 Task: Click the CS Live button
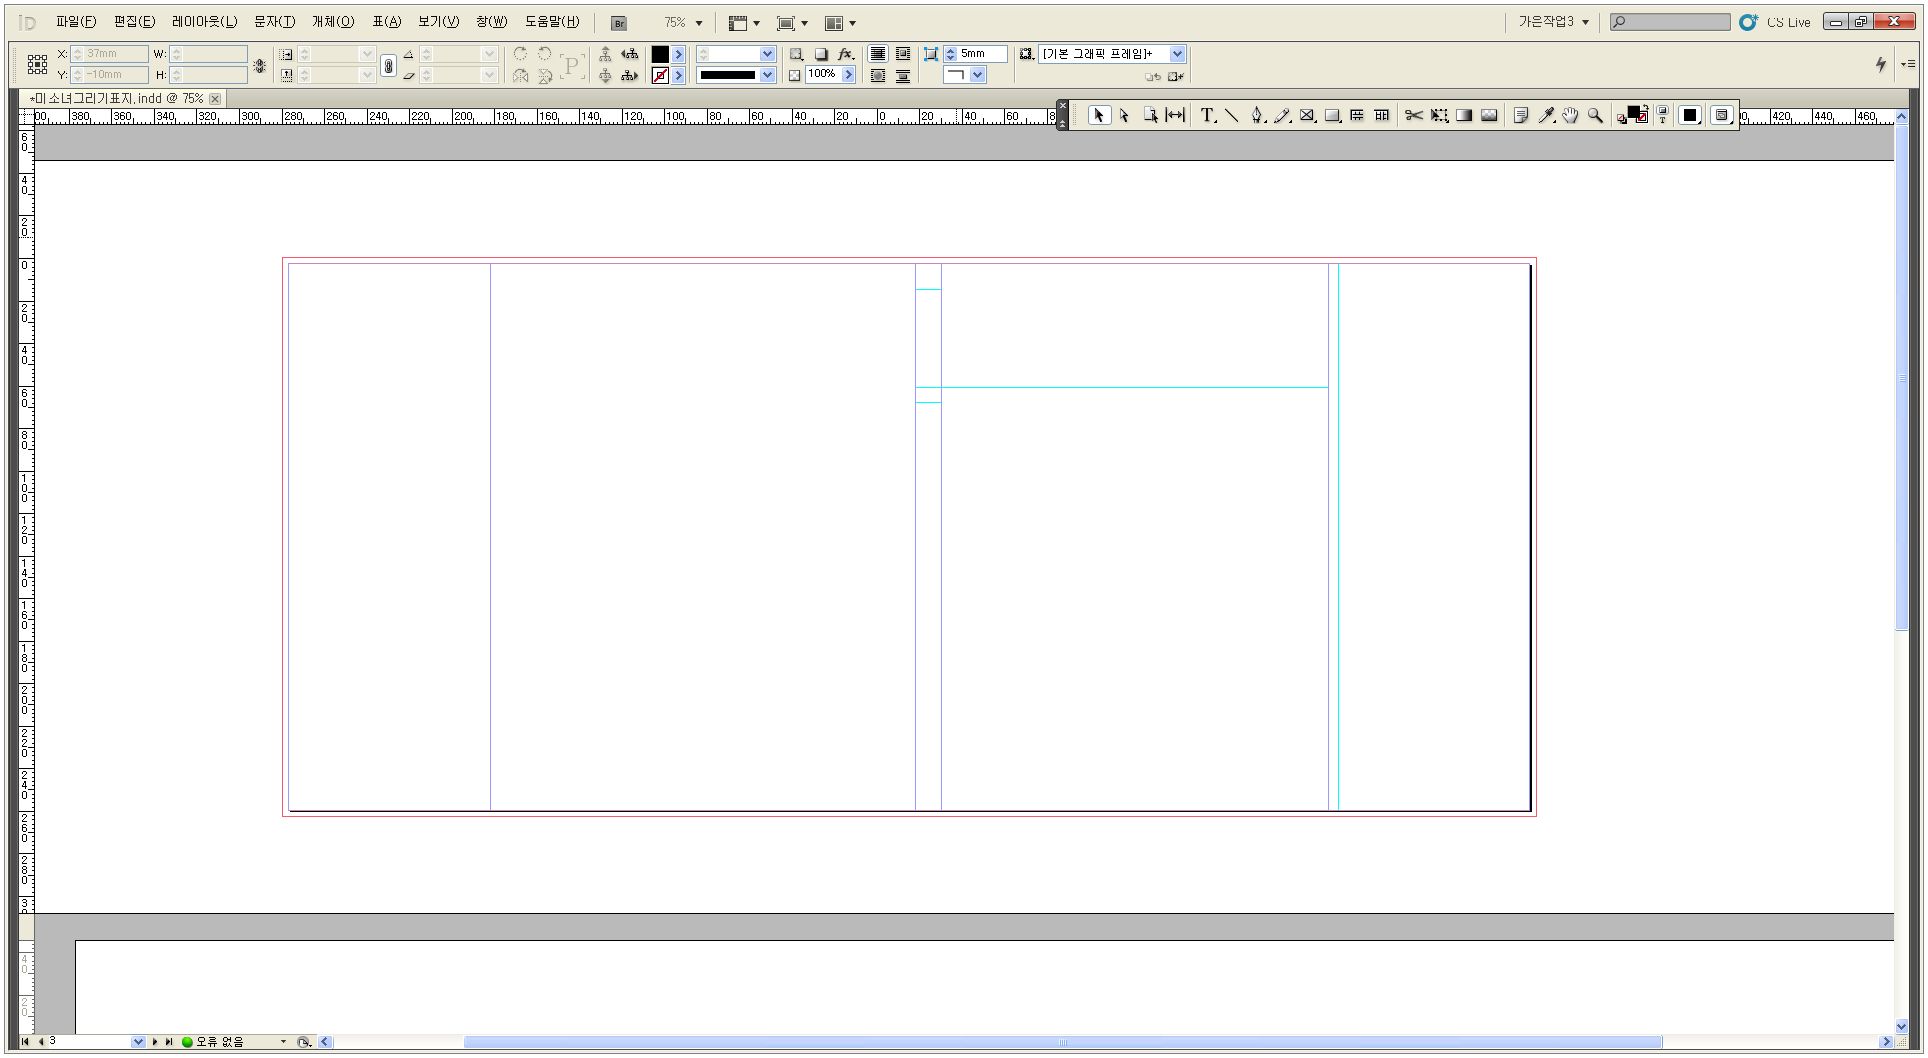[1776, 22]
